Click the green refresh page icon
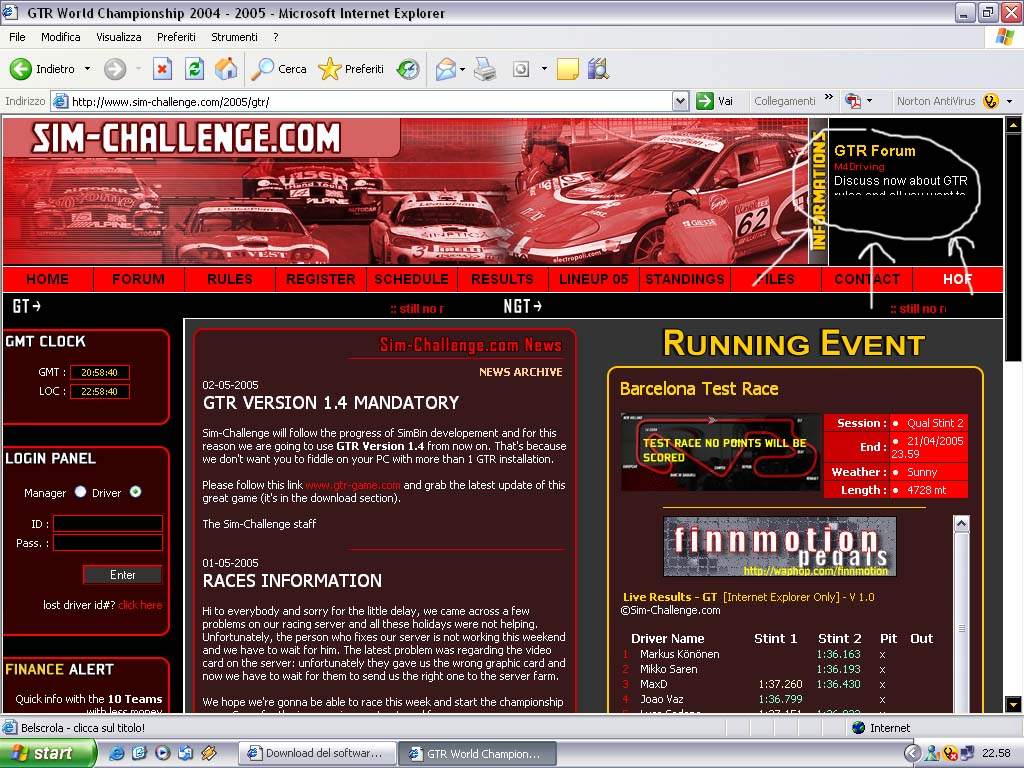Viewport: 1024px width, 768px height. tap(195, 69)
